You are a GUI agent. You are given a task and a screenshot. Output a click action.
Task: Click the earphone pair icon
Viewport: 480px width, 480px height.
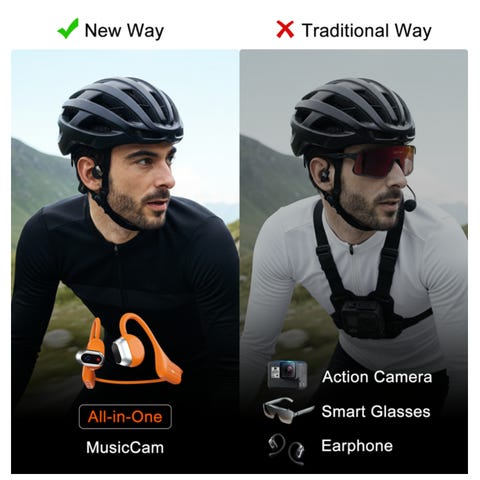pyautogui.click(x=287, y=449)
